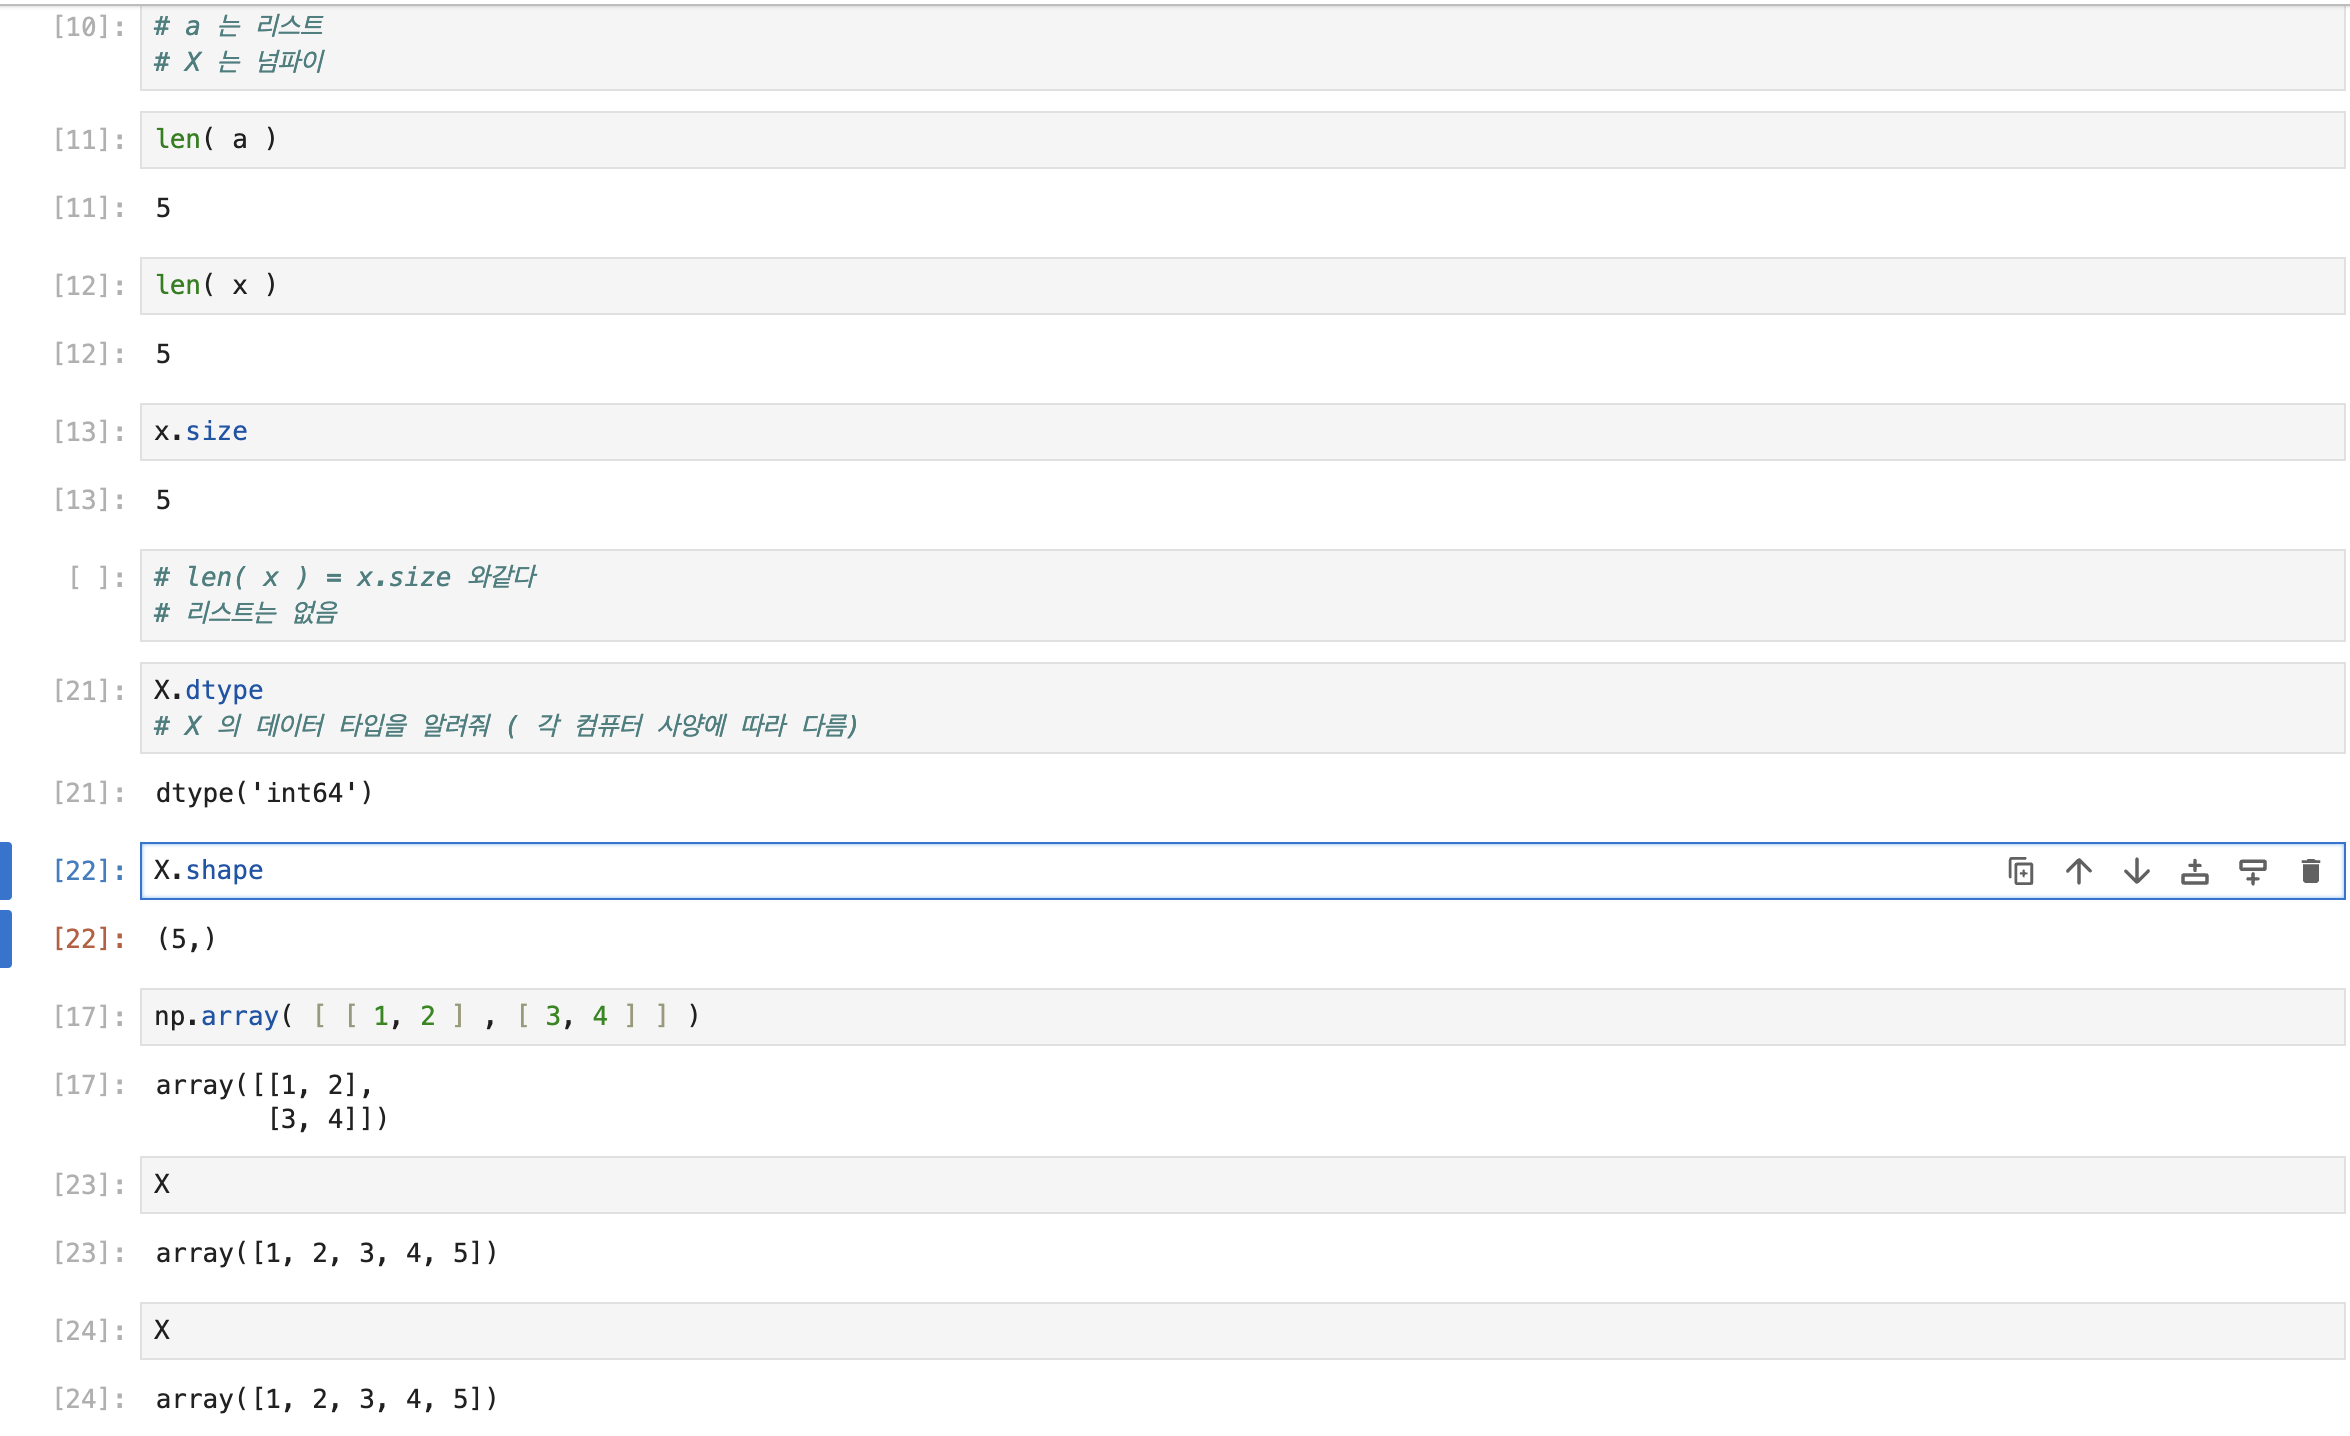Insert a cell above X.shape
Image resolution: width=2350 pixels, height=1436 pixels.
click(2194, 871)
